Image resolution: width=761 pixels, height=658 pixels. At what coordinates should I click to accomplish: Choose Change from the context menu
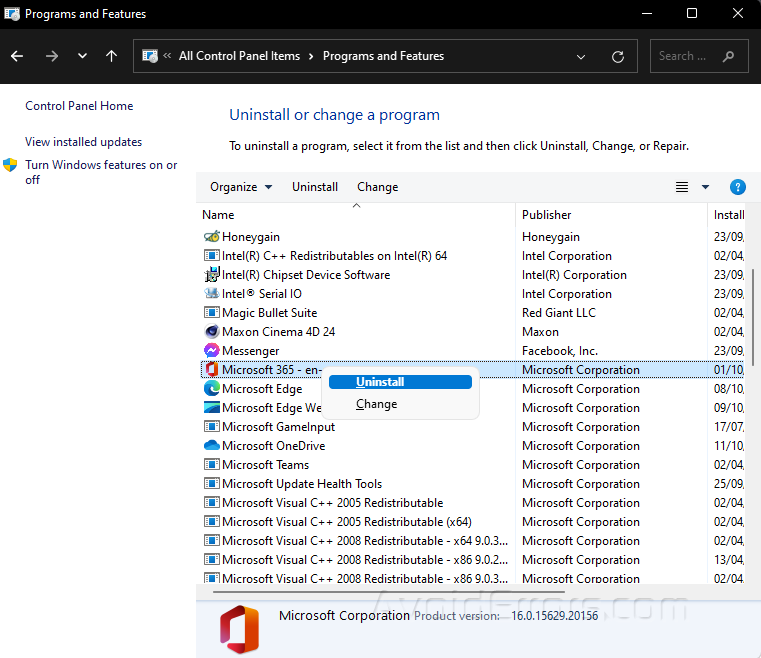point(377,404)
